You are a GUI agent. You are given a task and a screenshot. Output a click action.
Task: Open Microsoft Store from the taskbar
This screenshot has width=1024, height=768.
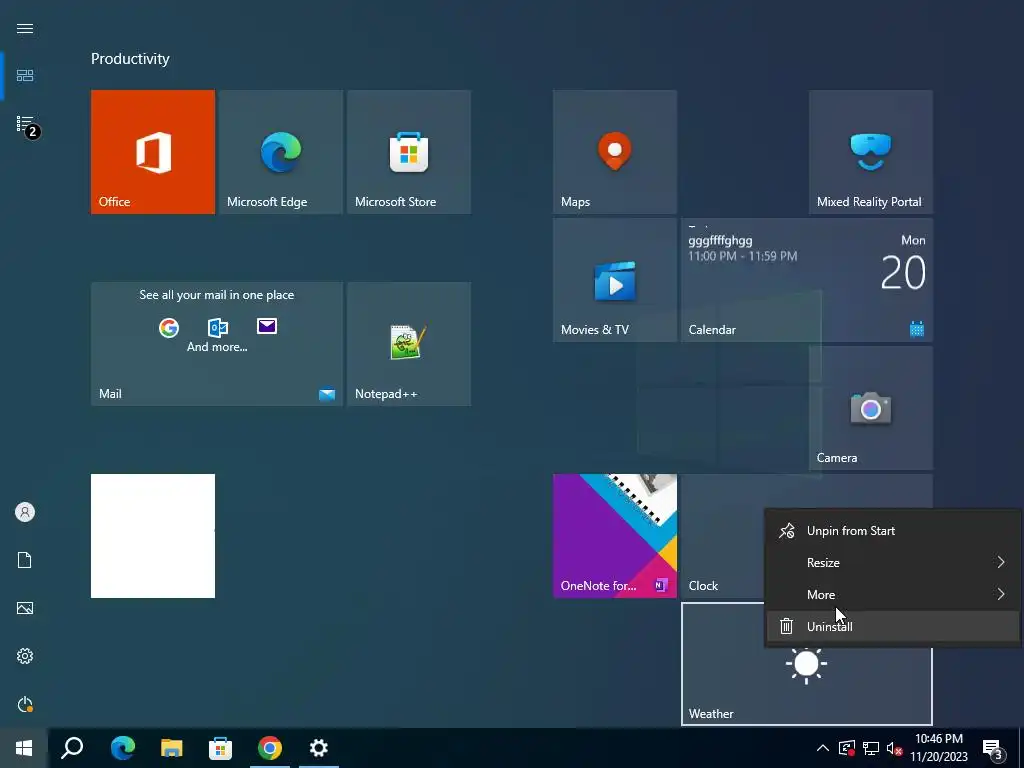pyautogui.click(x=221, y=748)
